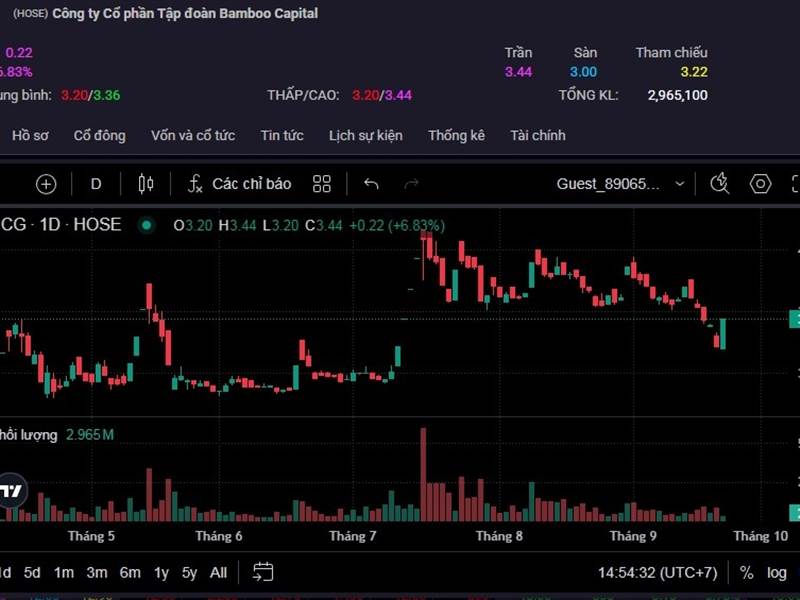Select the 5d time range
The width and height of the screenshot is (800, 600).
[x=32, y=572]
